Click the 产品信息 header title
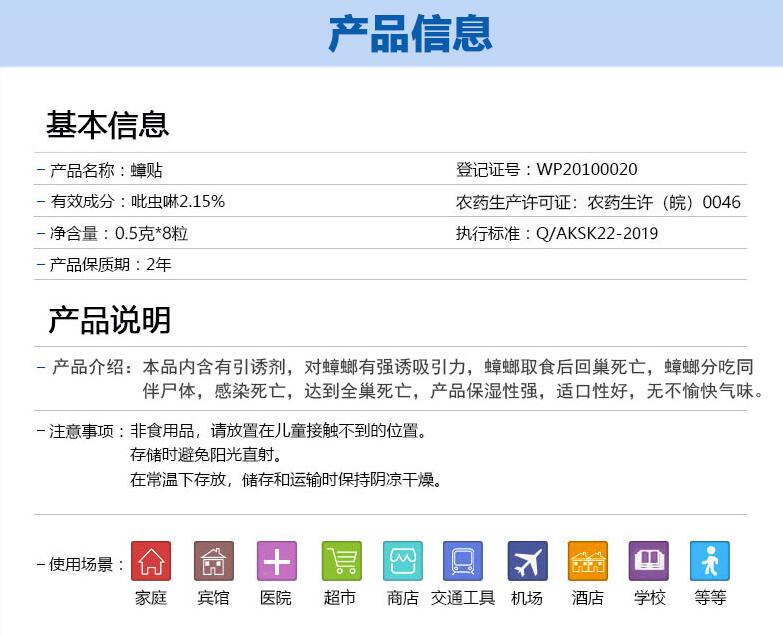The height and width of the screenshot is (636, 783). (x=410, y=34)
